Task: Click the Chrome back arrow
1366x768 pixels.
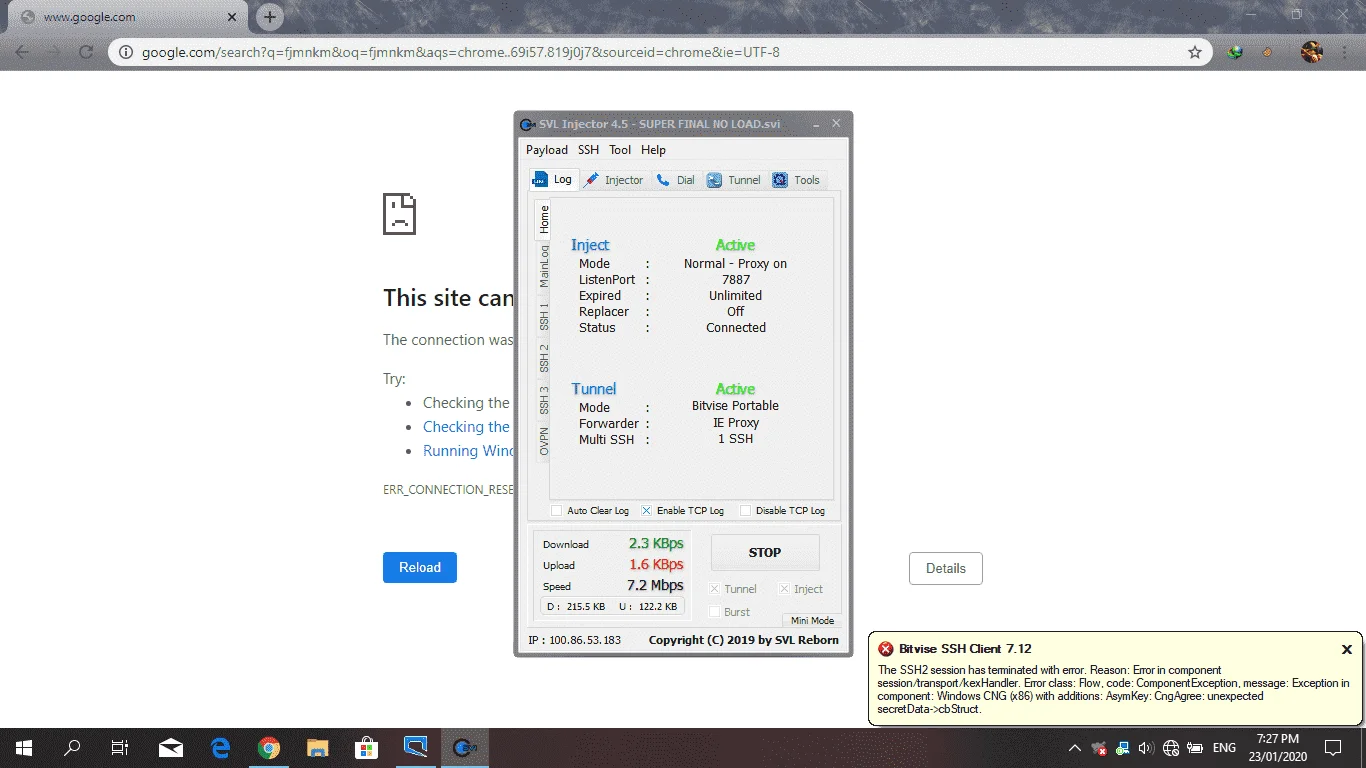Action: coord(22,52)
